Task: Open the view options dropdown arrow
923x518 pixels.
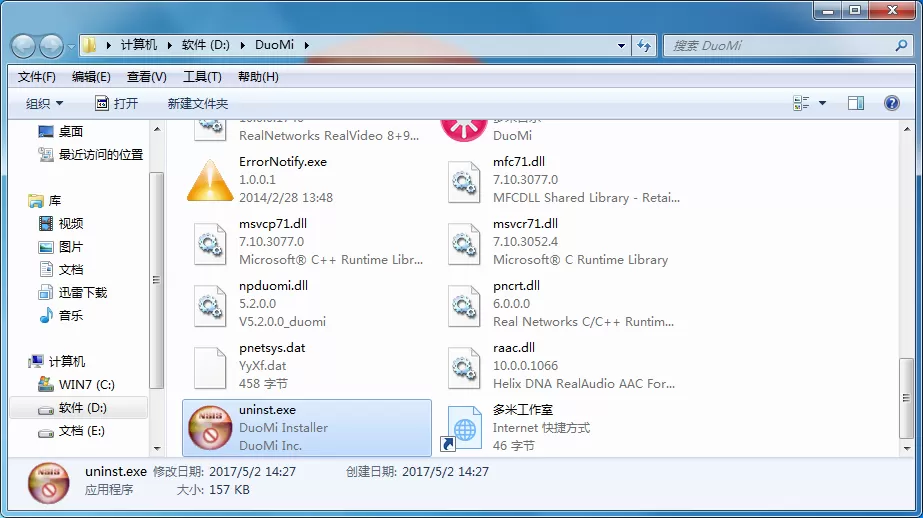Action: pos(822,104)
